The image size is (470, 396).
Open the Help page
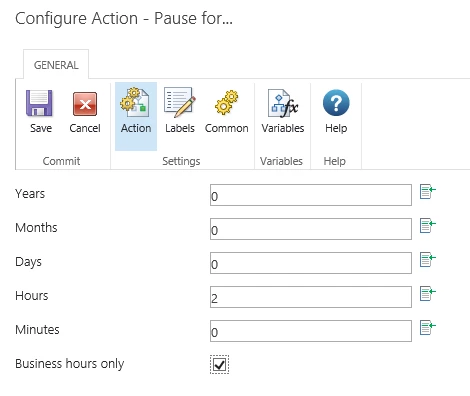click(336, 112)
